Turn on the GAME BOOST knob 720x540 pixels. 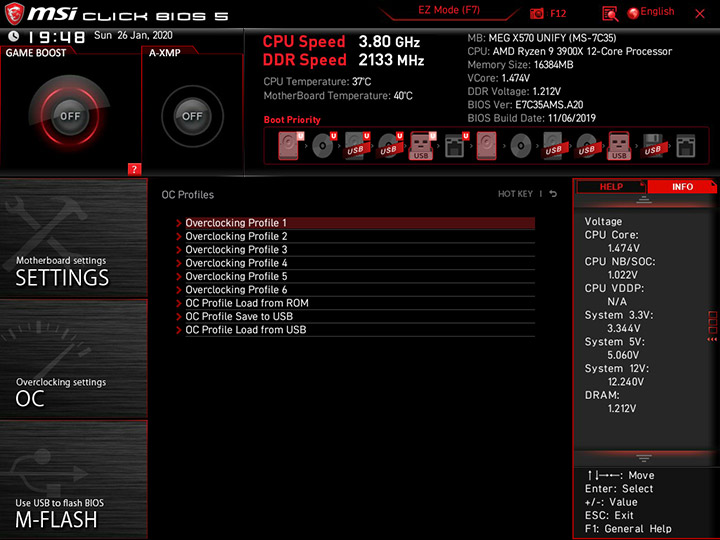point(70,116)
